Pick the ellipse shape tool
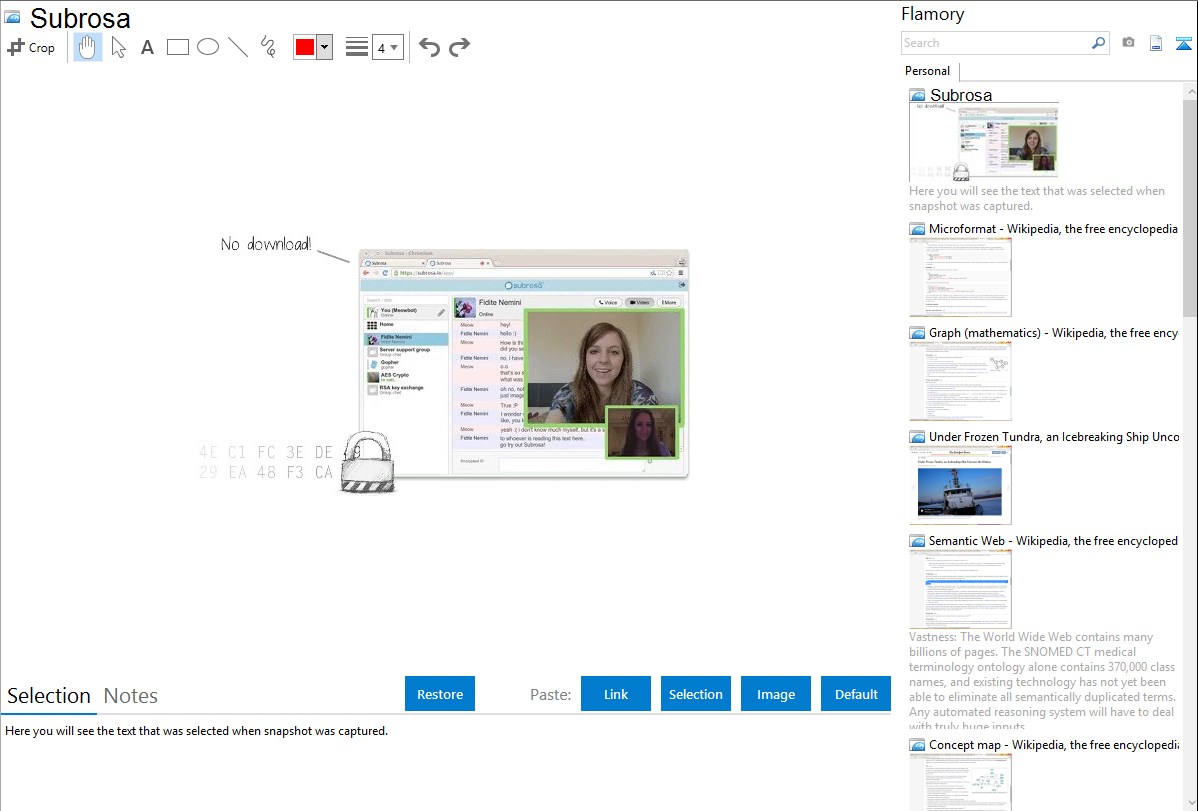Viewport: 1198px width, 811px height. click(208, 47)
